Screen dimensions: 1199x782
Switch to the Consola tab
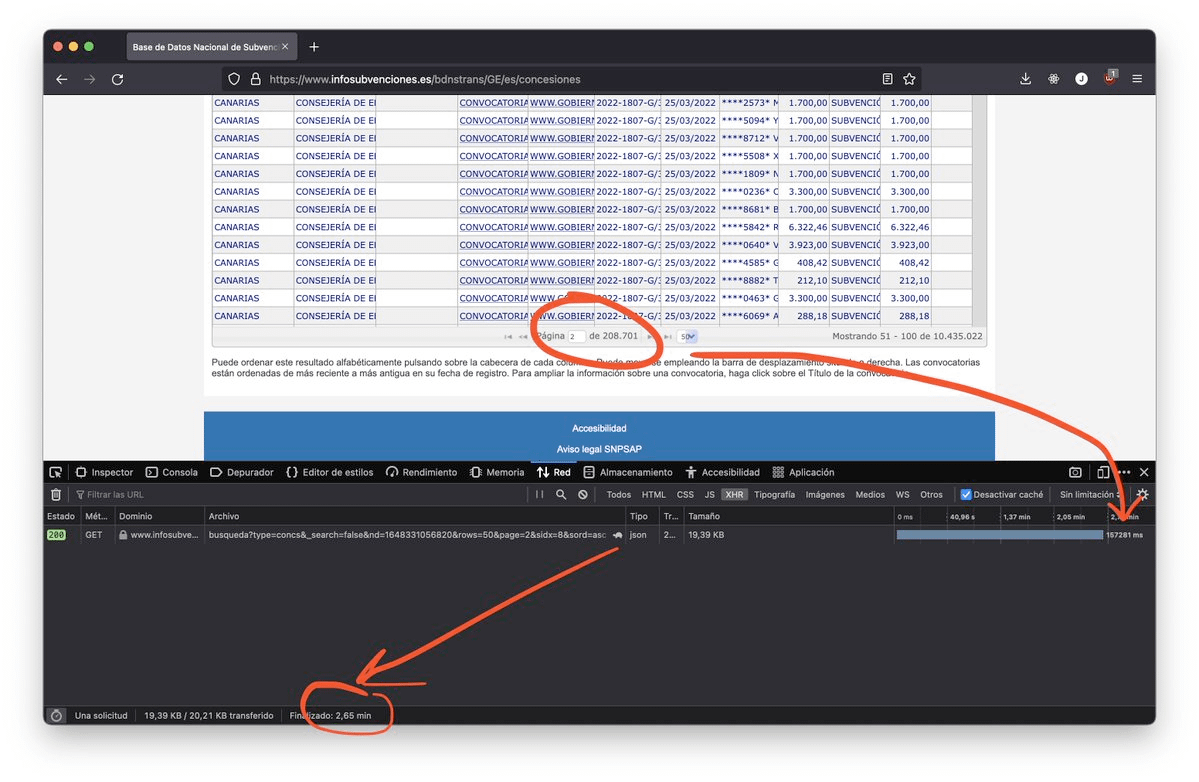171,472
